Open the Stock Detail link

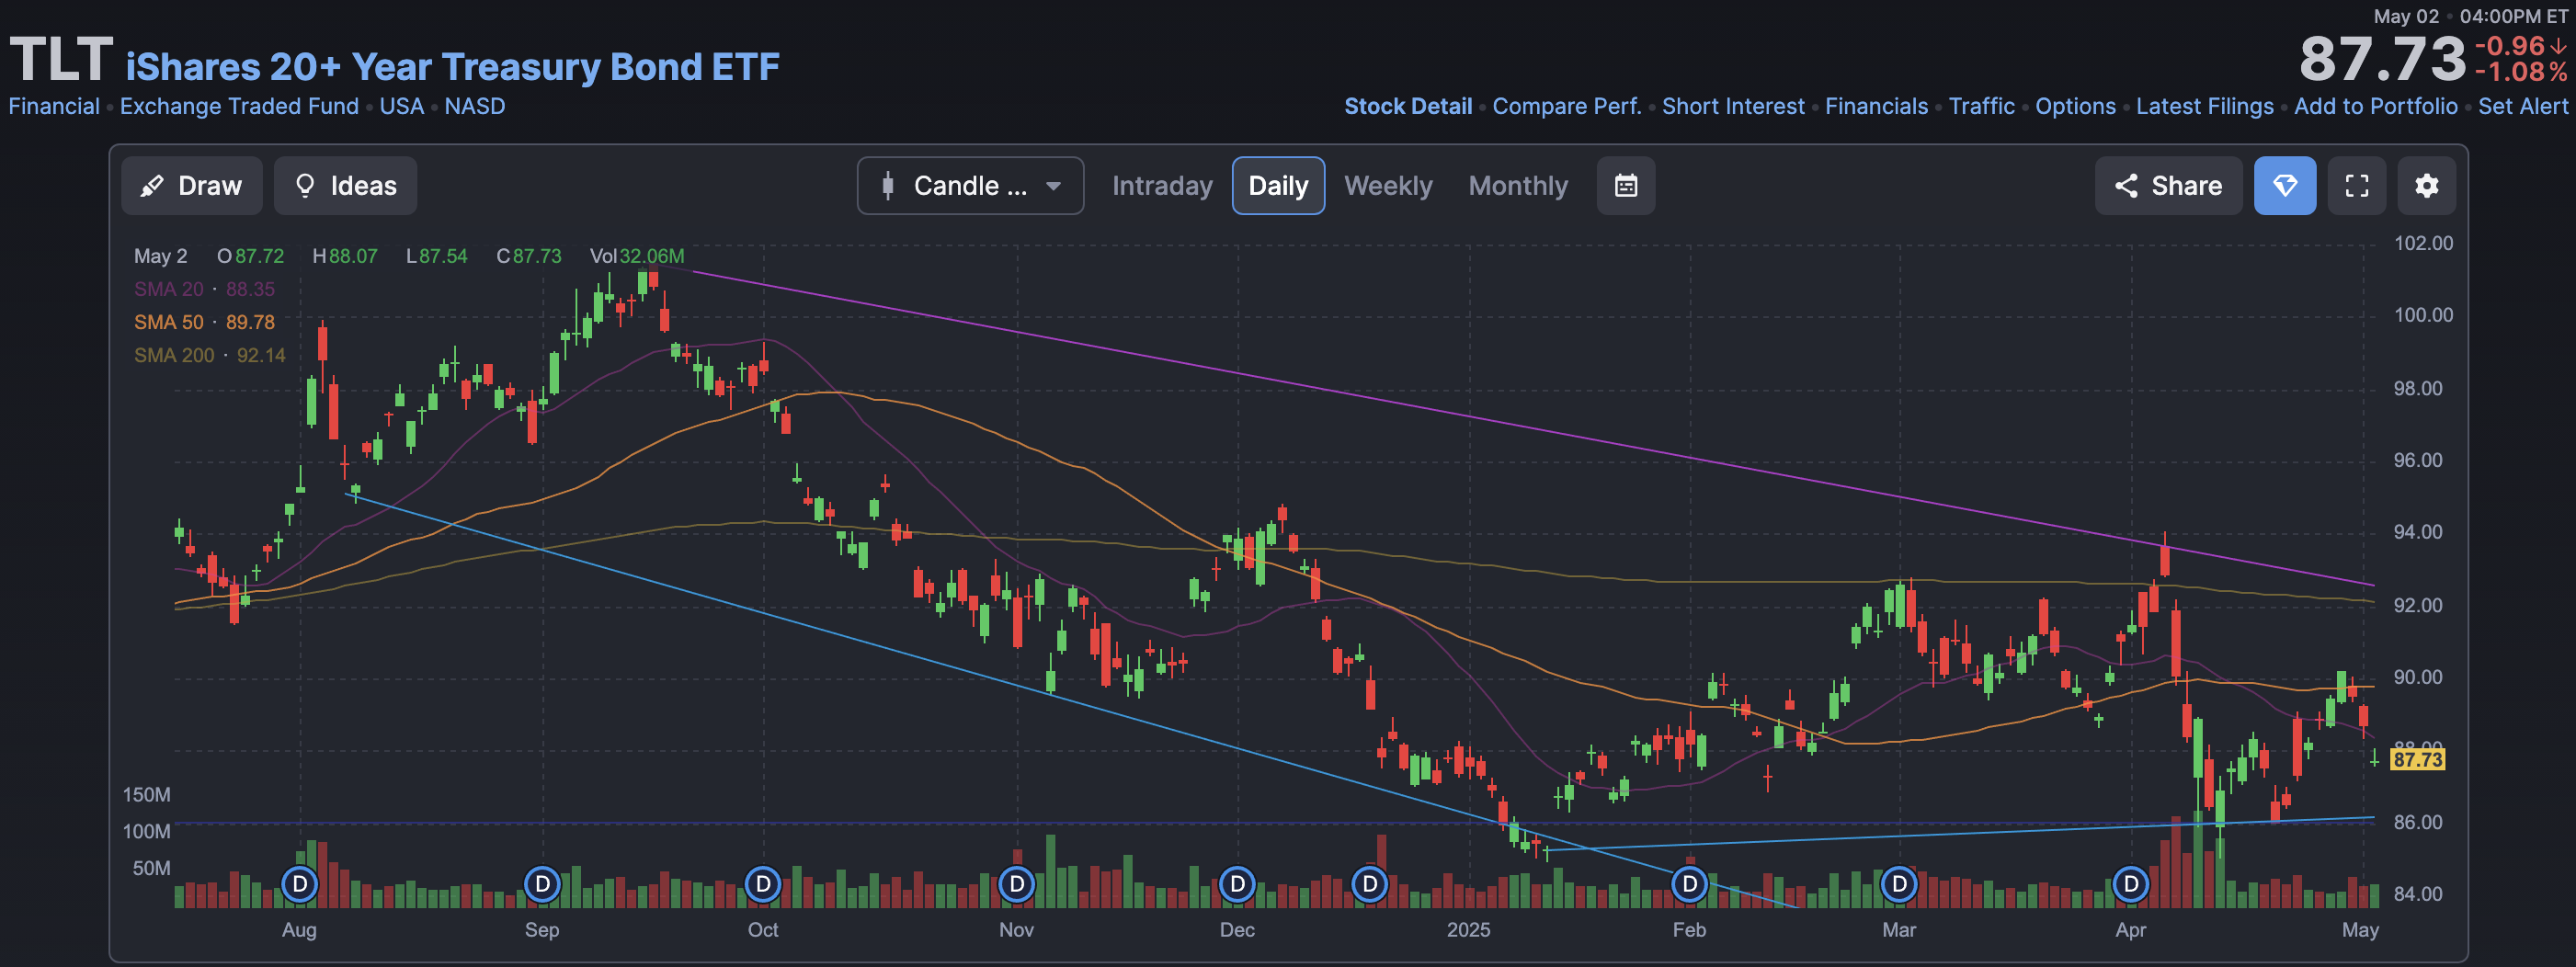tap(1408, 106)
